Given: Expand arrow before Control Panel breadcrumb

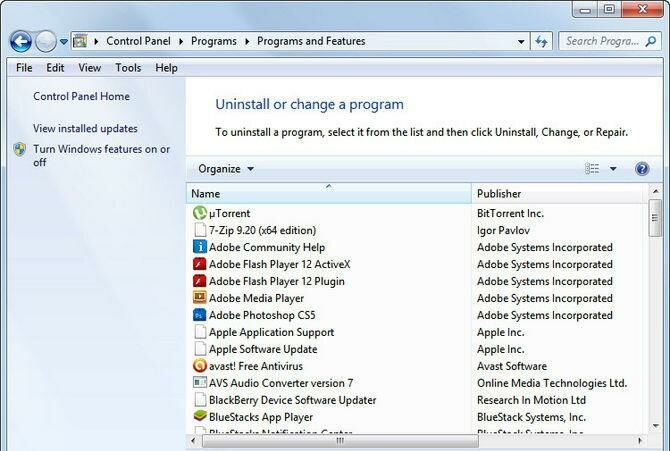Looking at the screenshot, I should click(x=96, y=41).
